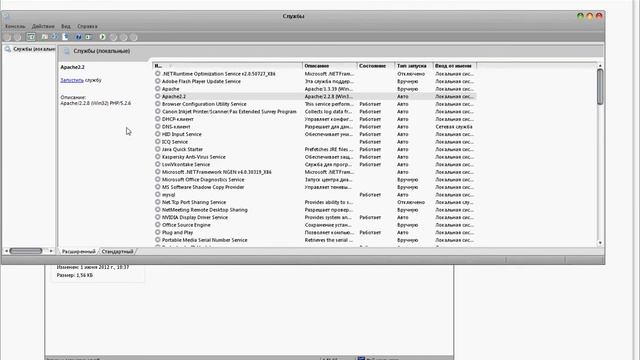Export the list using the toolbar icon

[65, 37]
